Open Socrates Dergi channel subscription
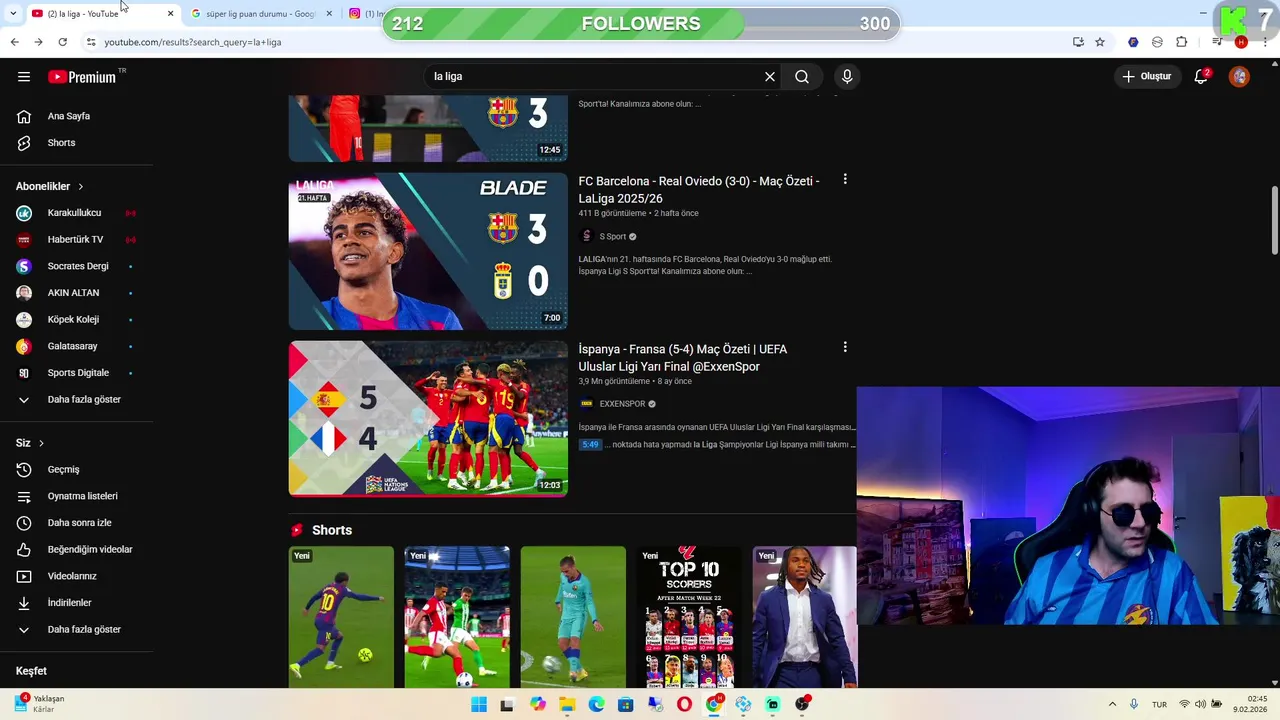The width and height of the screenshot is (1280, 720). click(76, 266)
